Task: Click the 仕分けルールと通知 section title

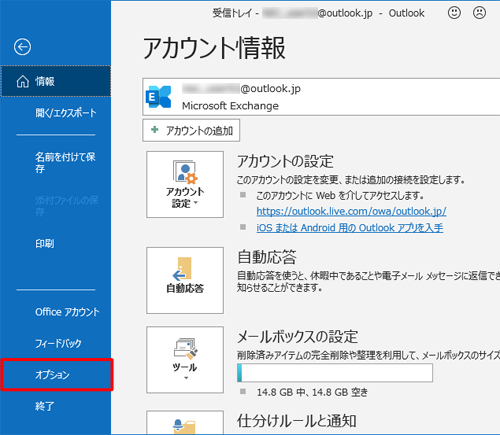Action: pyautogui.click(x=297, y=421)
